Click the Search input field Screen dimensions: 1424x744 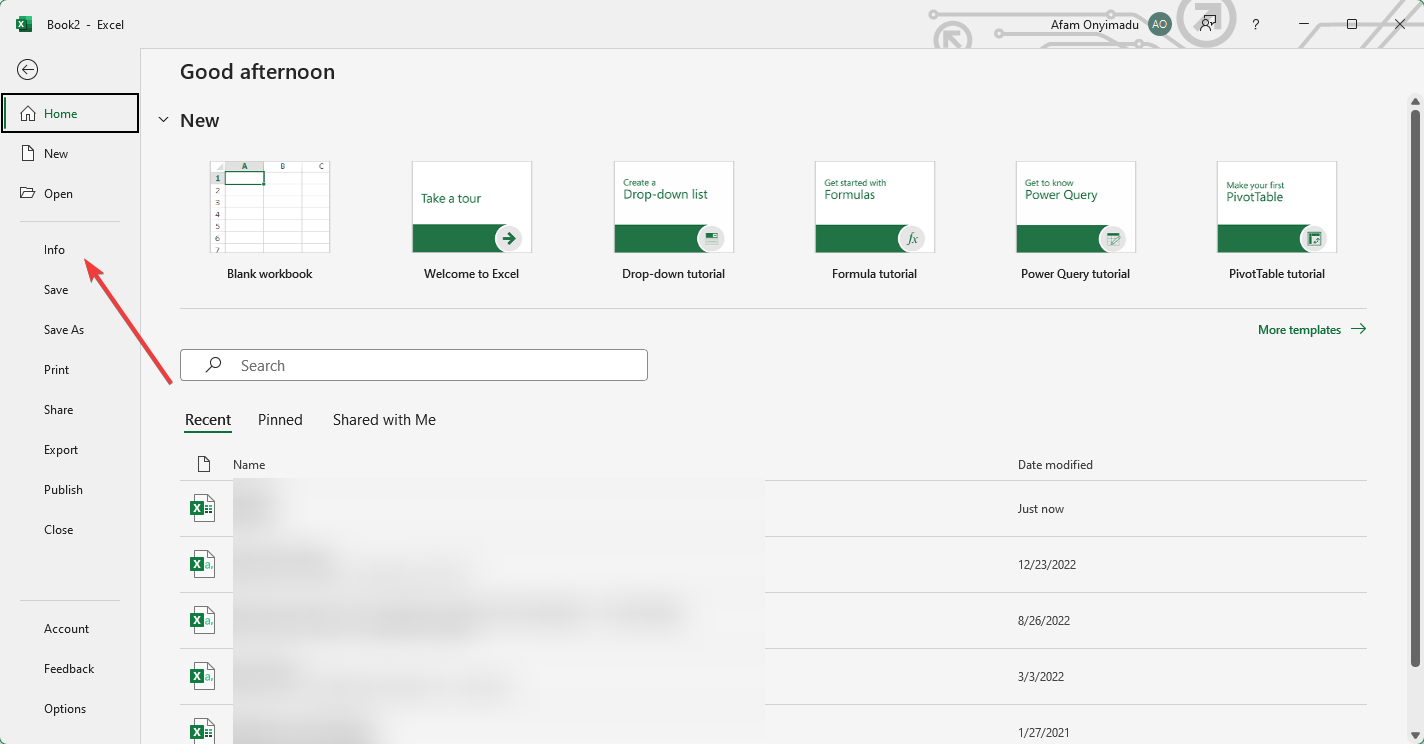(x=414, y=365)
